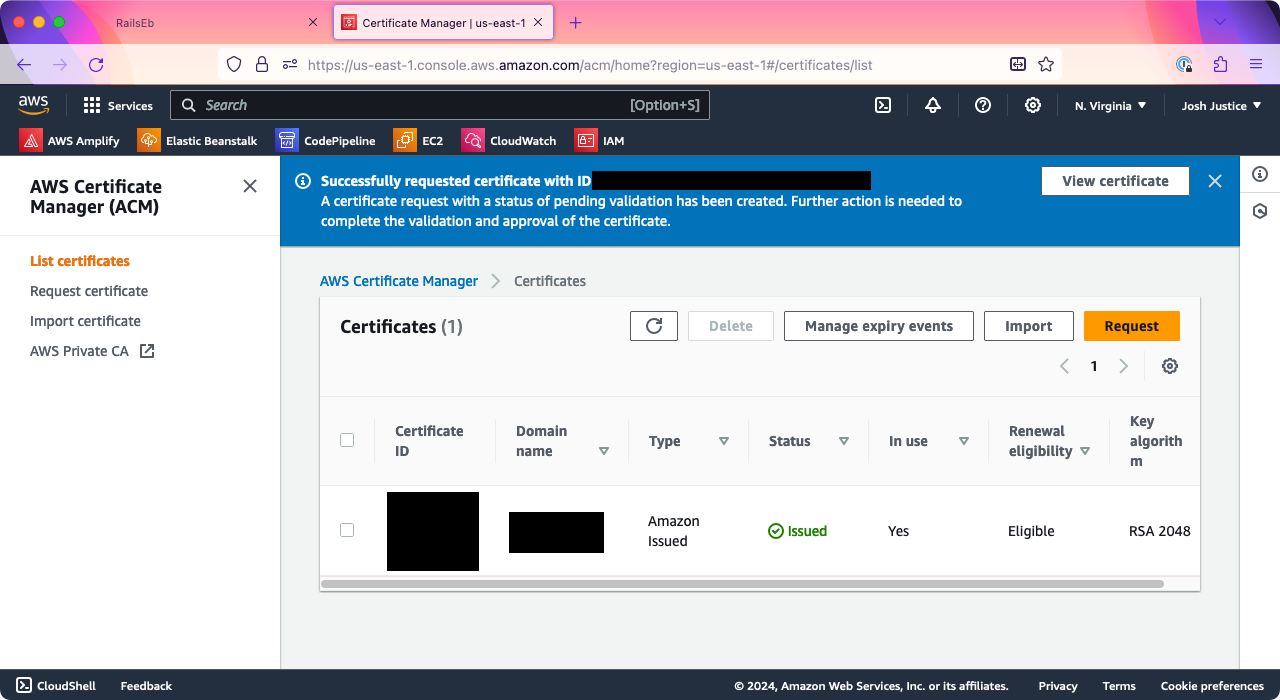Open the Terms footer link
The width and height of the screenshot is (1280, 700).
(x=1119, y=686)
